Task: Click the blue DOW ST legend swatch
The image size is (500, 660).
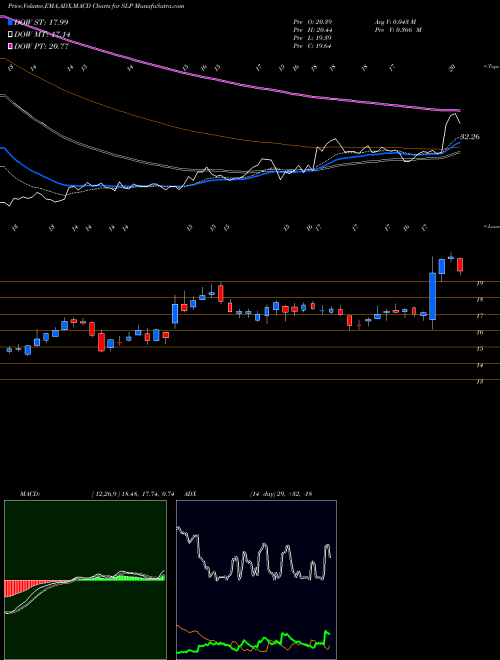Action: 10,22
